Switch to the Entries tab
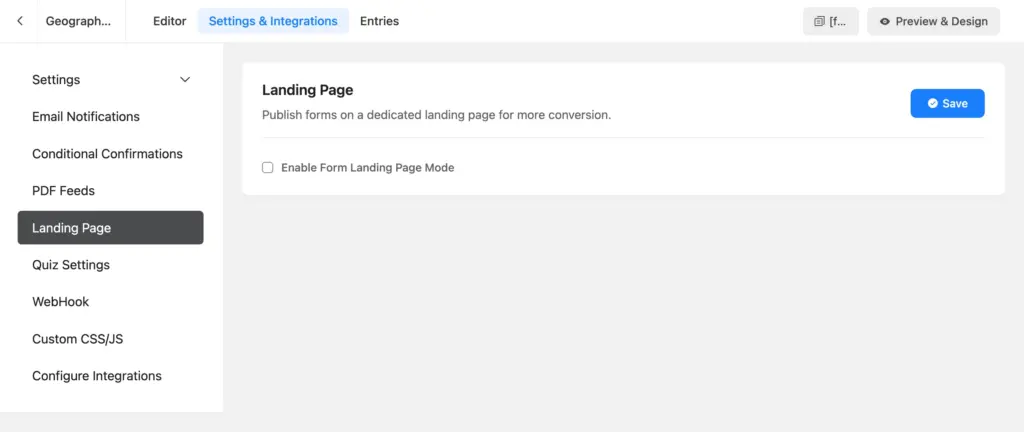 (x=379, y=21)
